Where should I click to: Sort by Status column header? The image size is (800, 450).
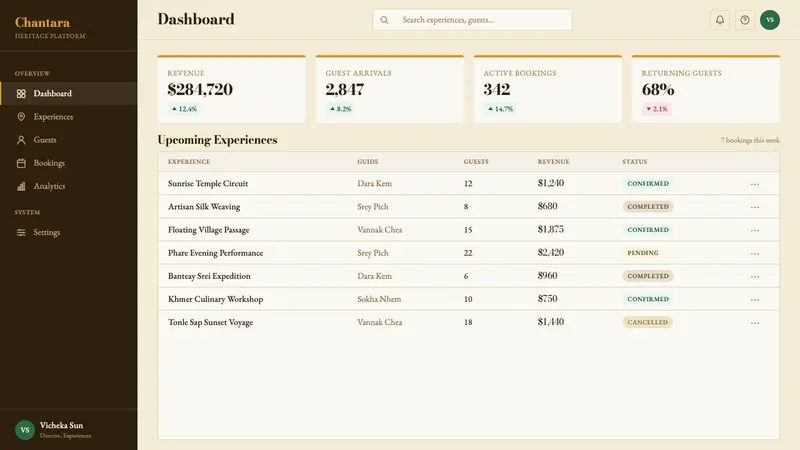coord(635,161)
